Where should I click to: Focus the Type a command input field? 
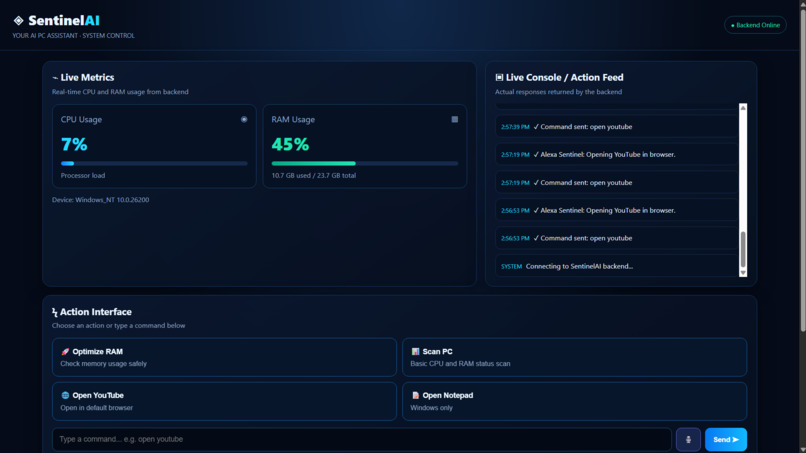pyautogui.click(x=362, y=440)
